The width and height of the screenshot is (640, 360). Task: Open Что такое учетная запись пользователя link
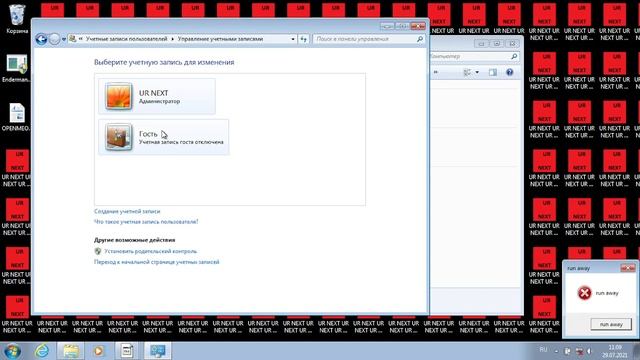click(146, 222)
